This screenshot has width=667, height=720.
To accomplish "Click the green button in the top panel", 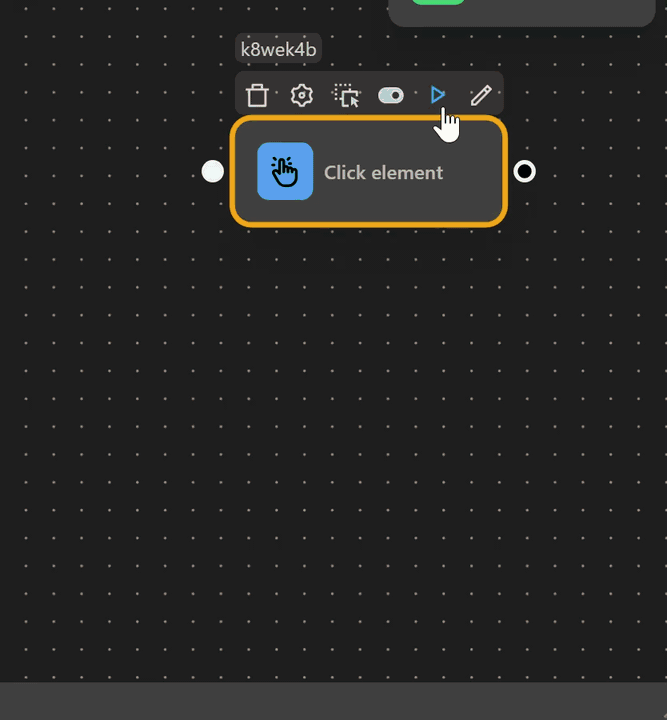I will [x=438, y=2].
